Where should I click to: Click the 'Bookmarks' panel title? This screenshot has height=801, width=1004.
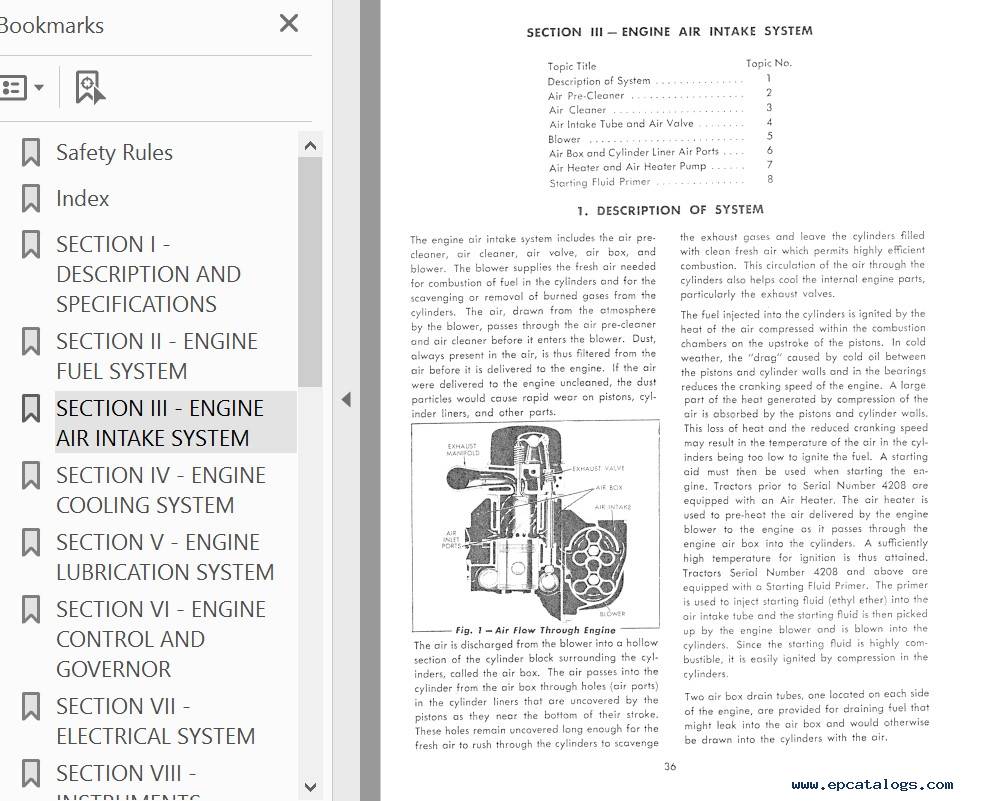51,26
